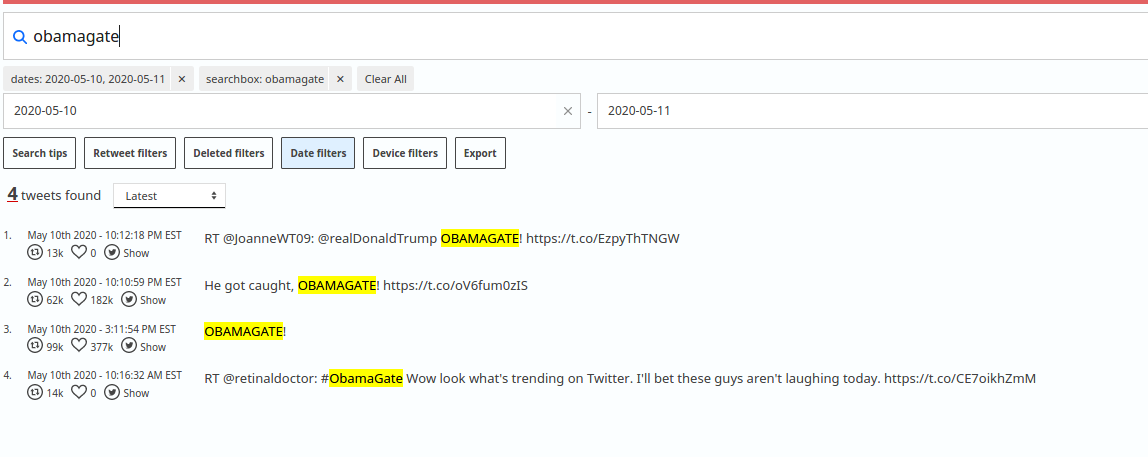
Task: Click the 'dates: 2020-05-10, 2020-05-11' chip label
Action: (88, 79)
